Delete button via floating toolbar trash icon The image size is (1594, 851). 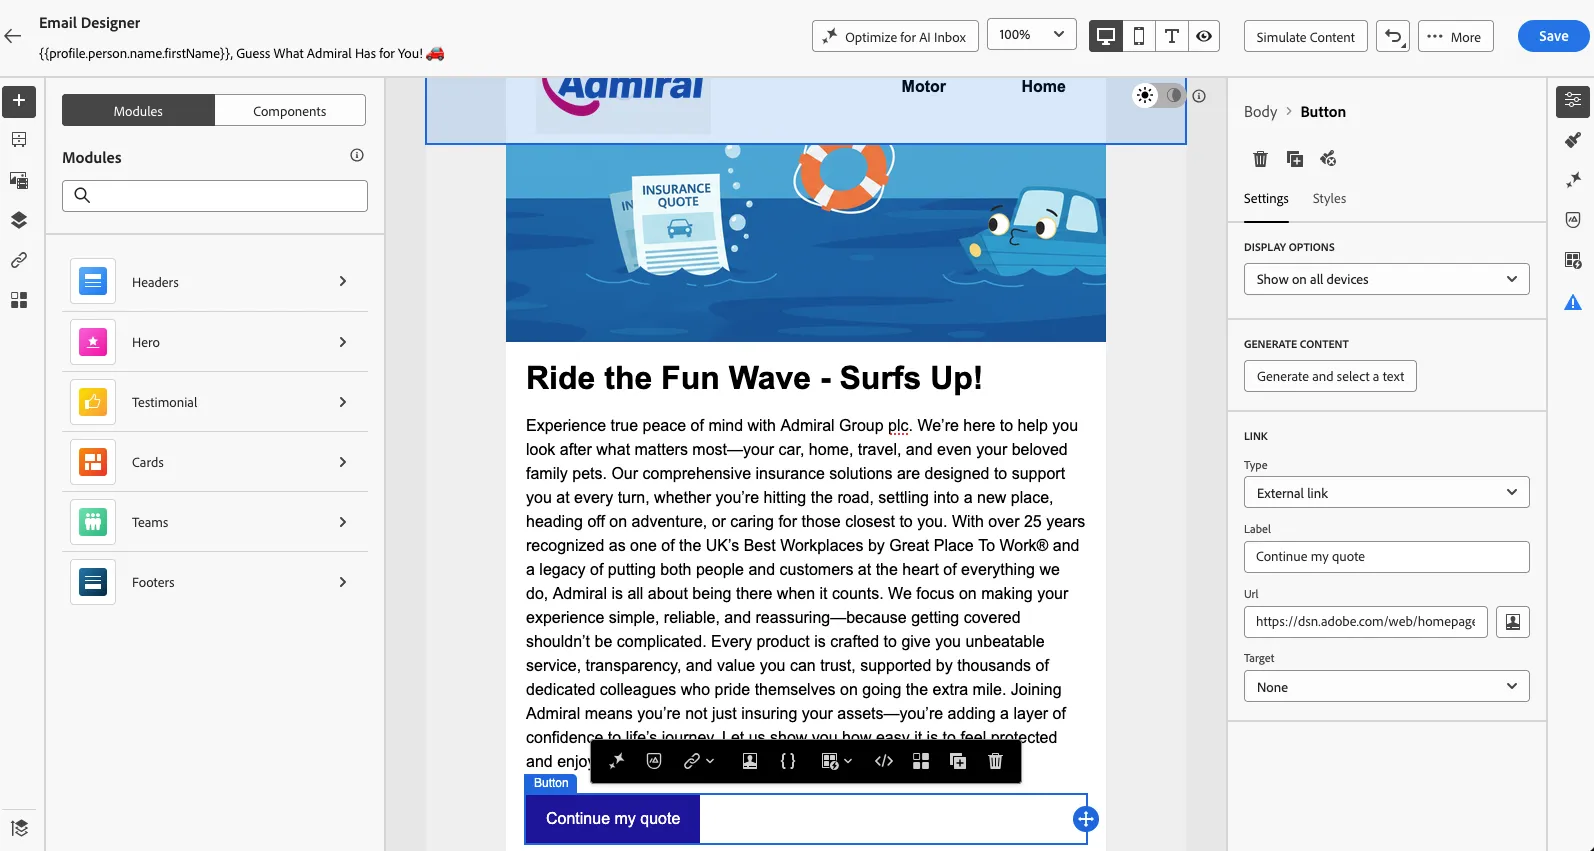pos(995,761)
